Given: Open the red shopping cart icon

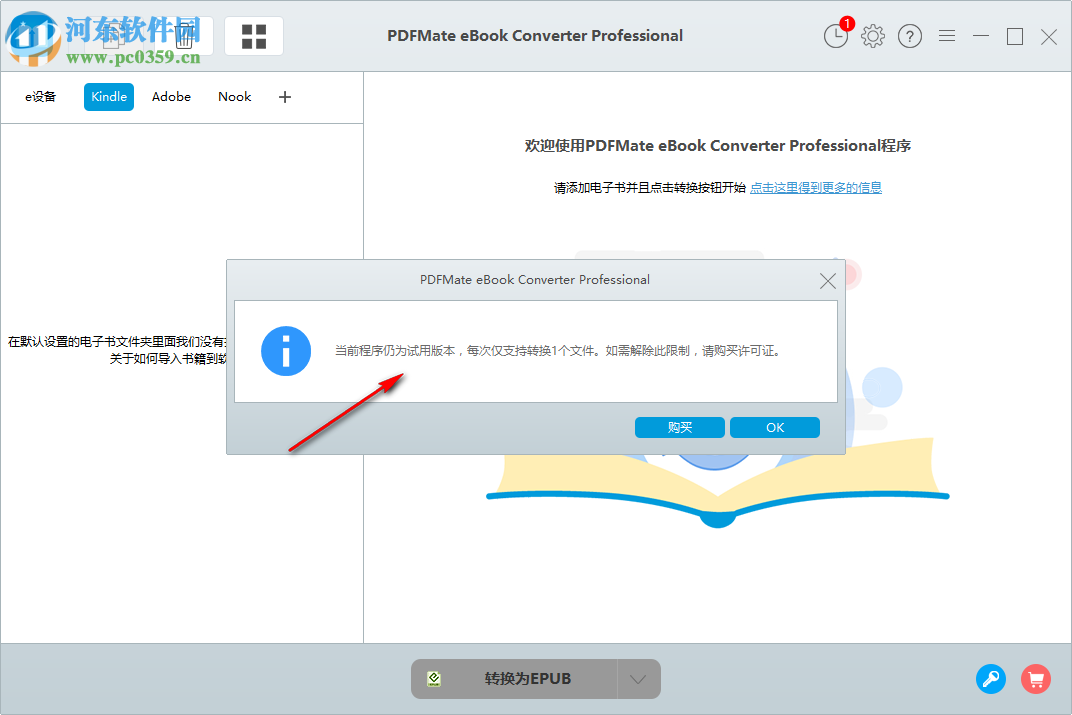Looking at the screenshot, I should pos(1036,679).
